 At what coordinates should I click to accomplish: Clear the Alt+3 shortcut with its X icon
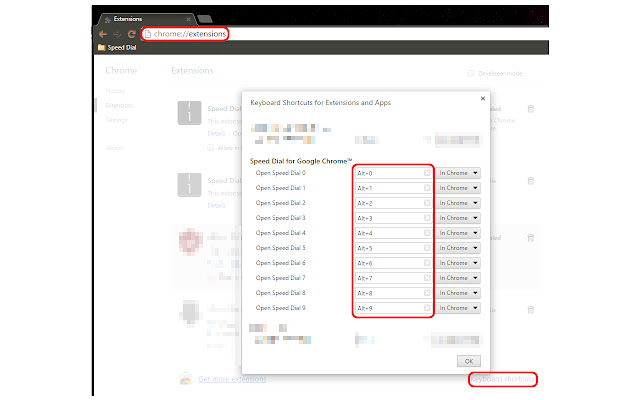(x=427, y=218)
